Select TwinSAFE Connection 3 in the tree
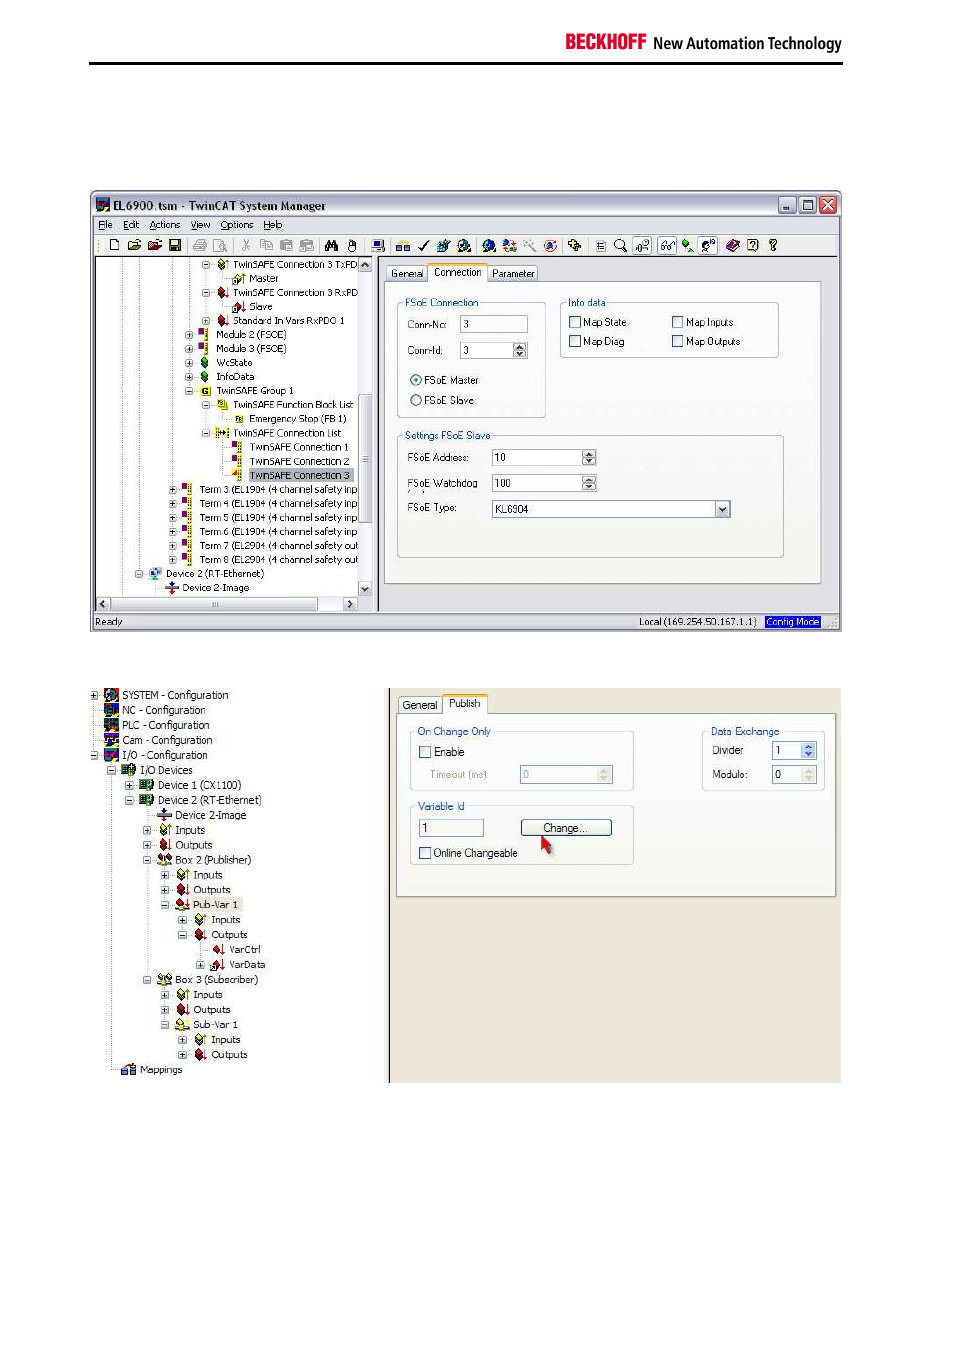The image size is (954, 1351). point(300,475)
